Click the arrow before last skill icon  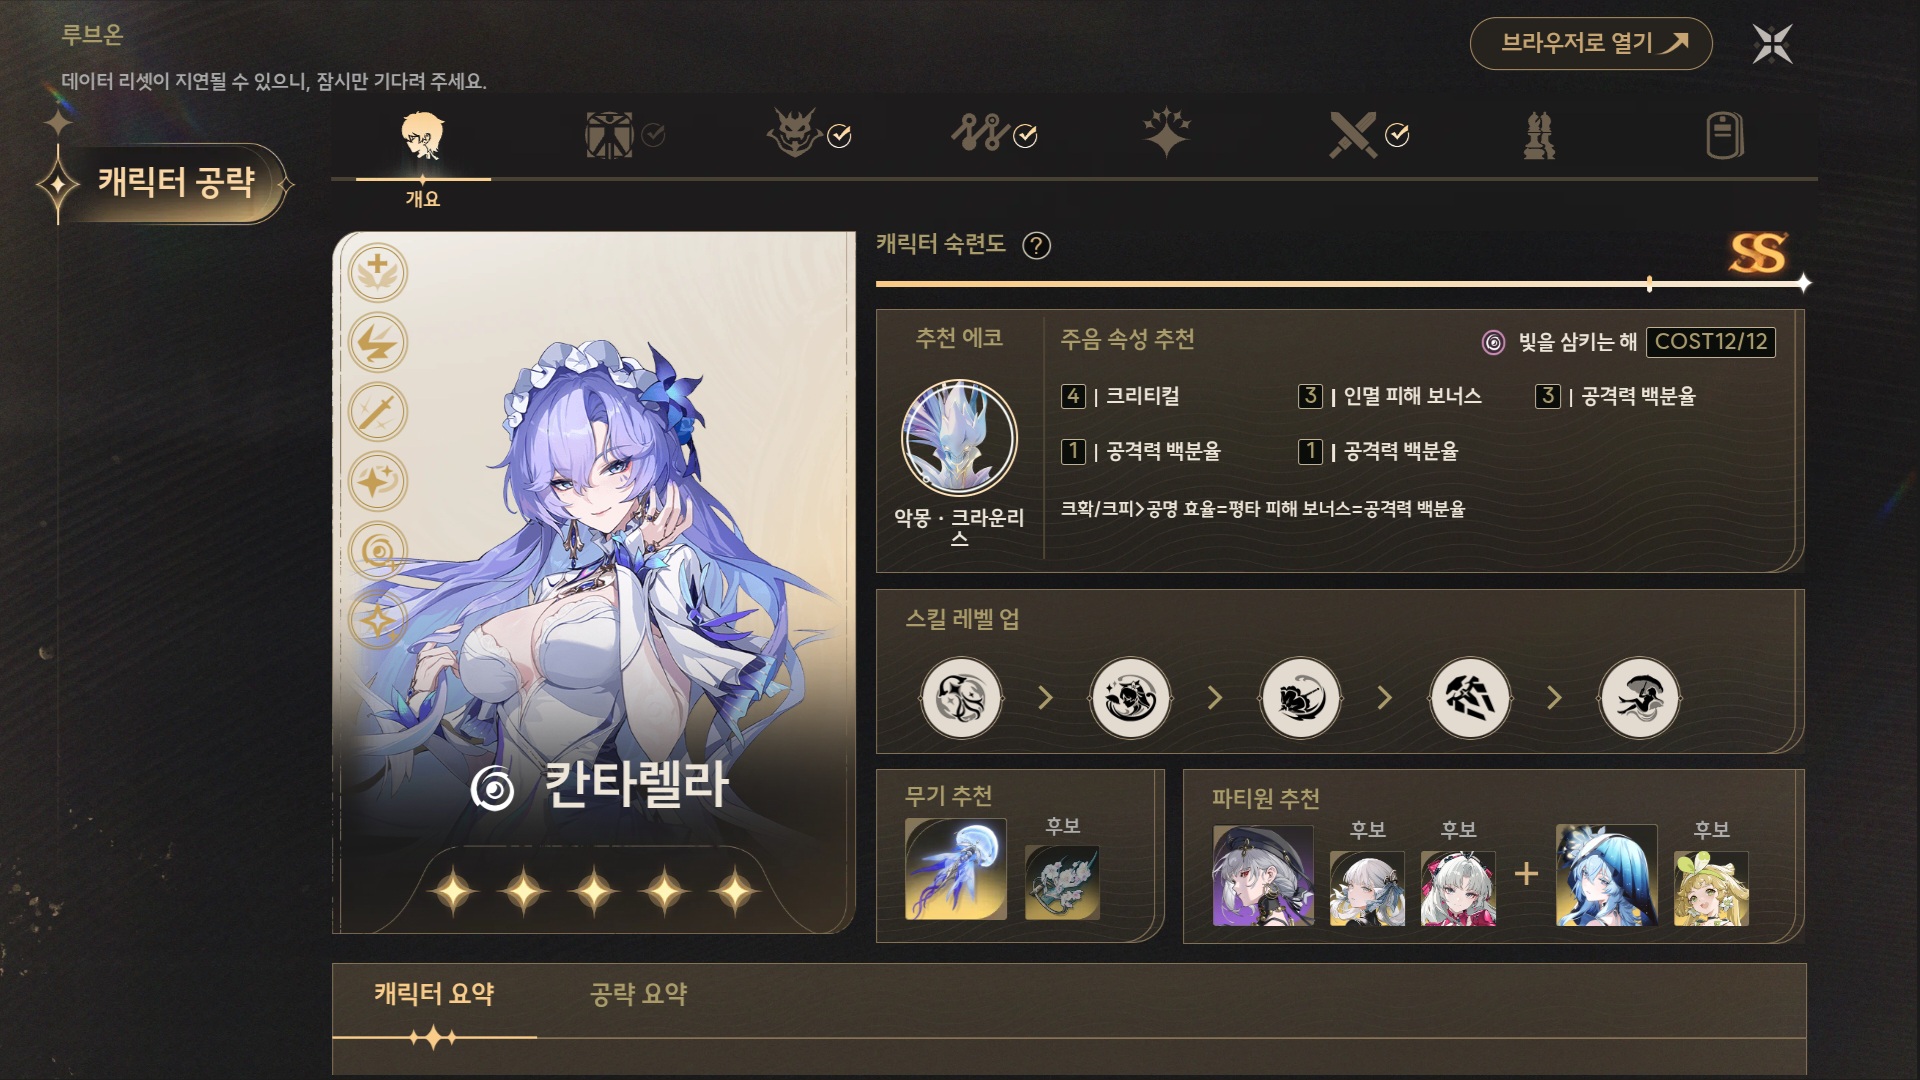tap(1554, 698)
